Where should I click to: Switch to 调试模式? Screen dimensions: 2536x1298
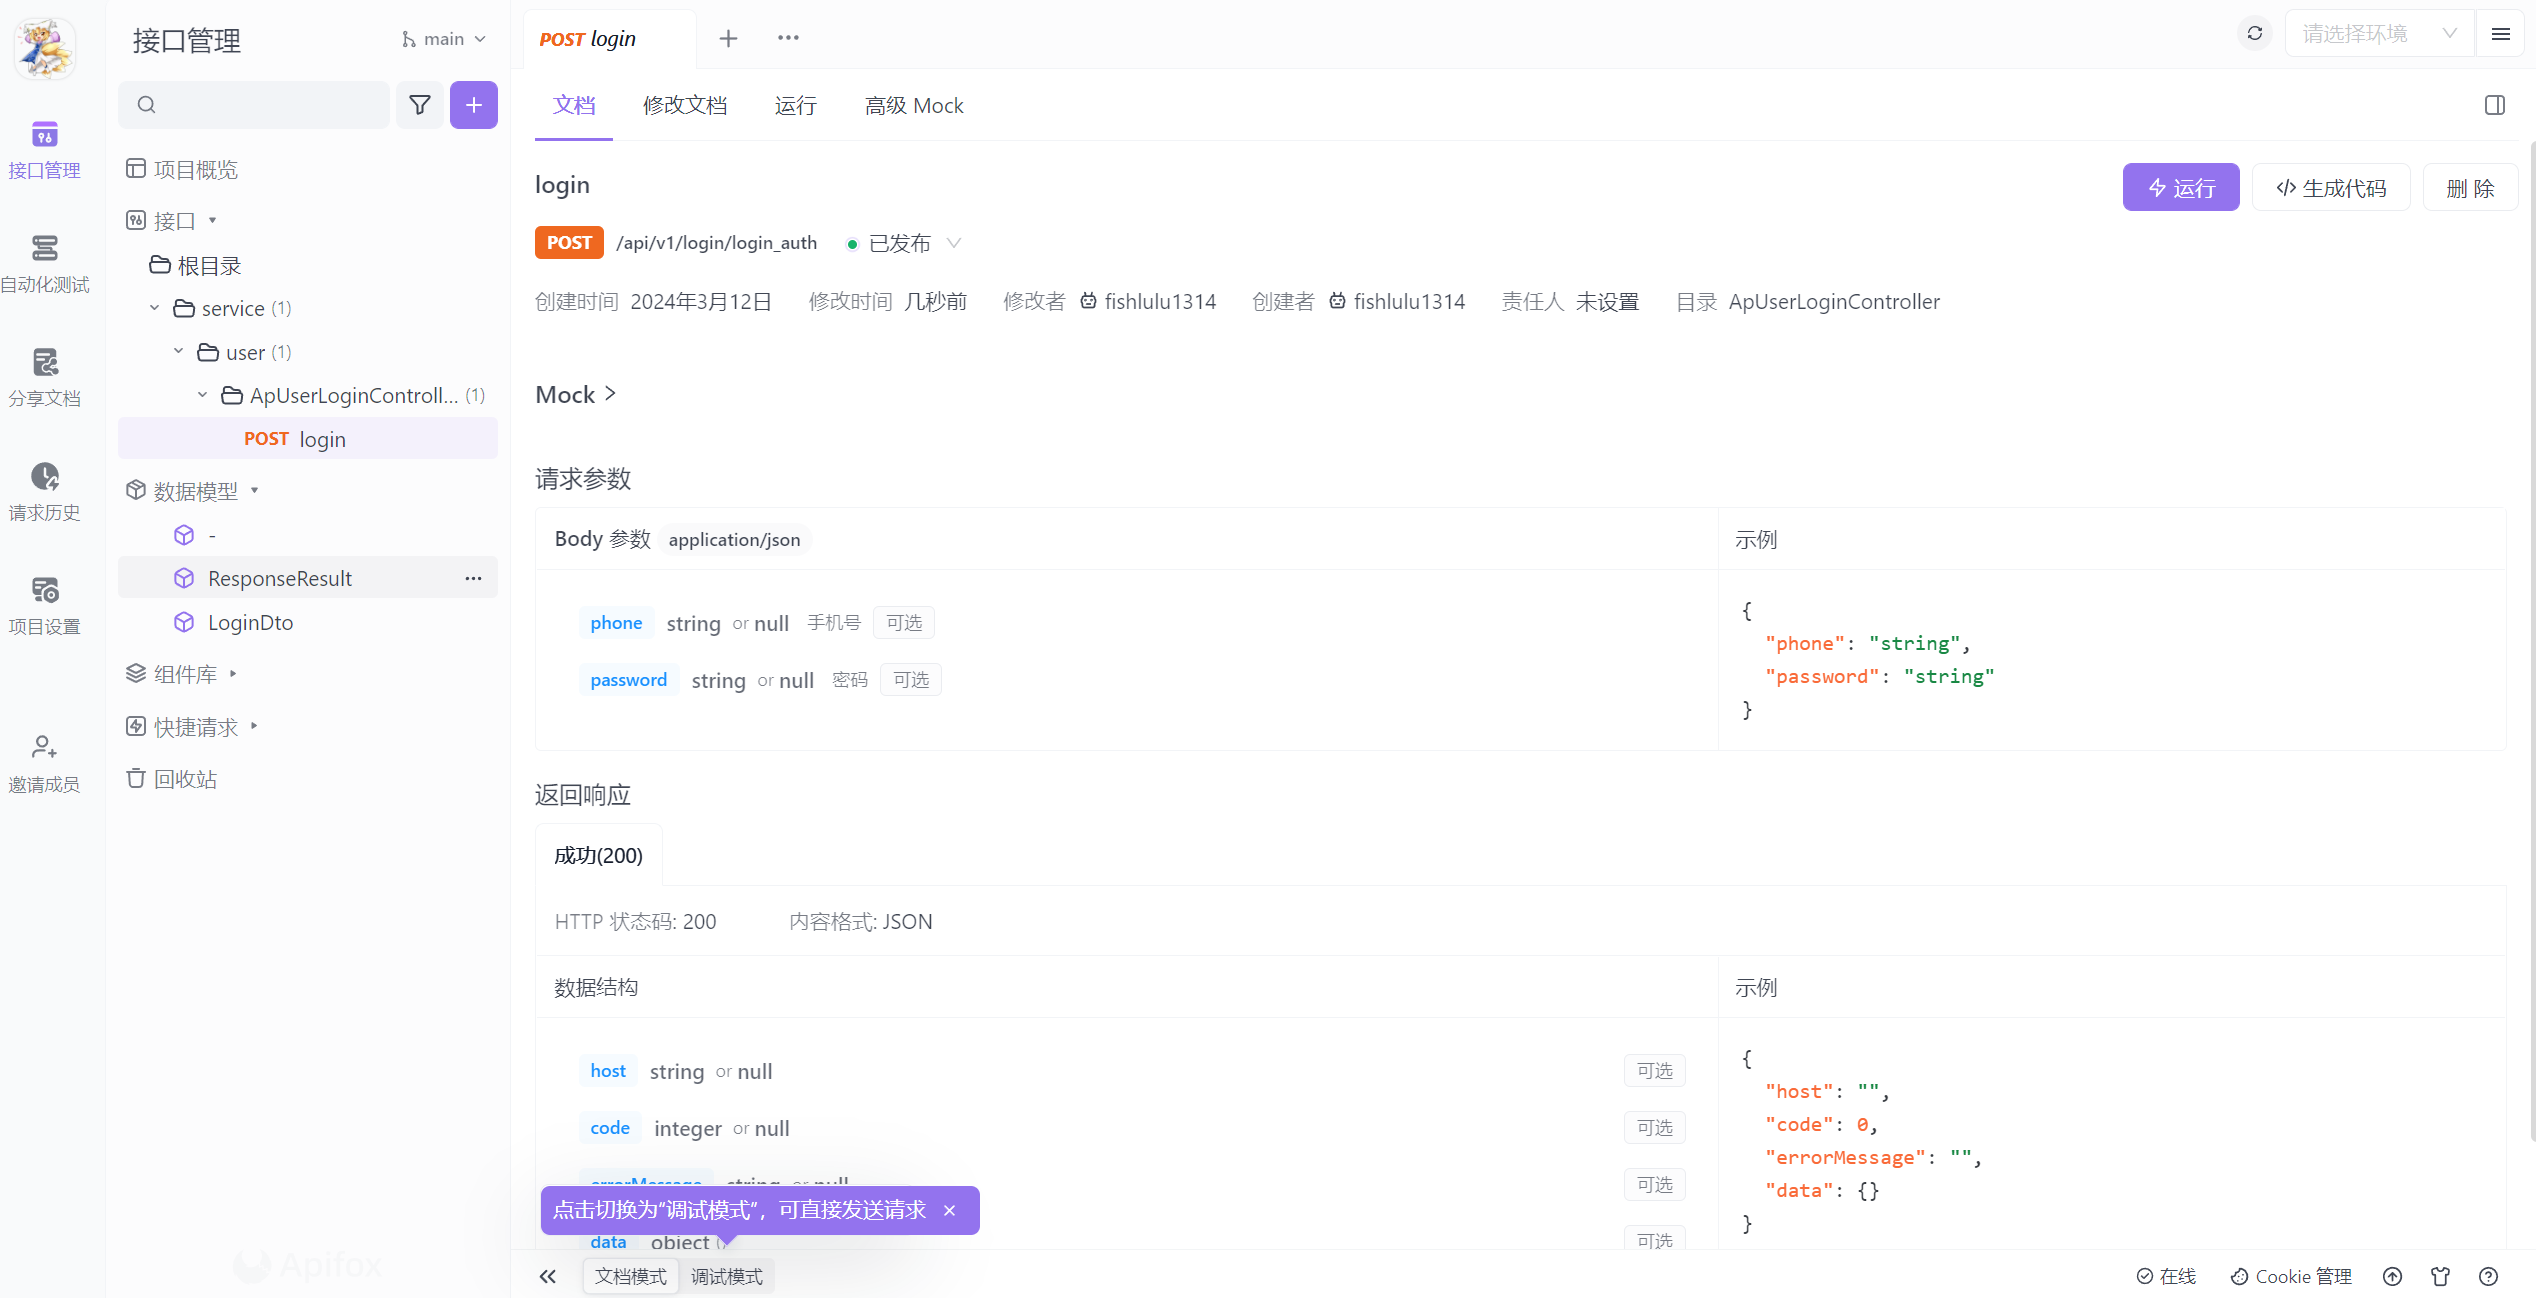coord(726,1276)
